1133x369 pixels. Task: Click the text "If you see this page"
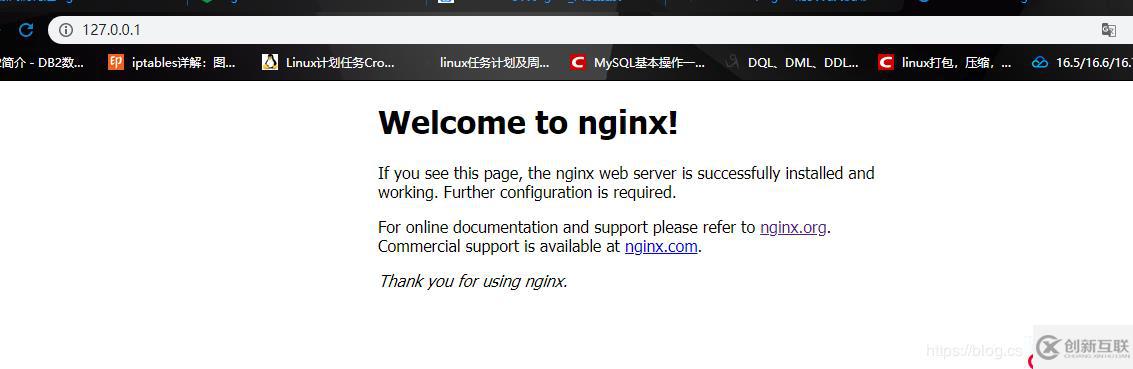click(450, 173)
